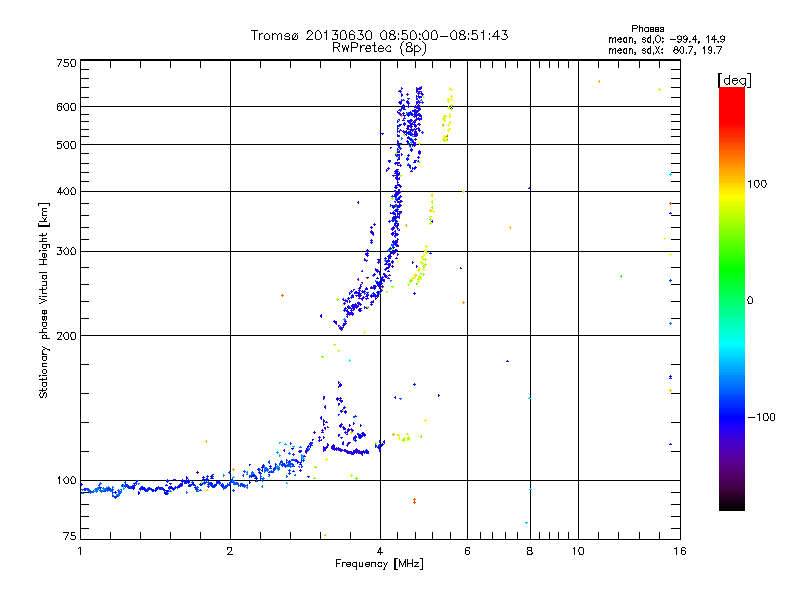This screenshot has width=800, height=600.
Task: Click the 'RwPretec (8p)' subtitle
Action: (x=379, y=48)
